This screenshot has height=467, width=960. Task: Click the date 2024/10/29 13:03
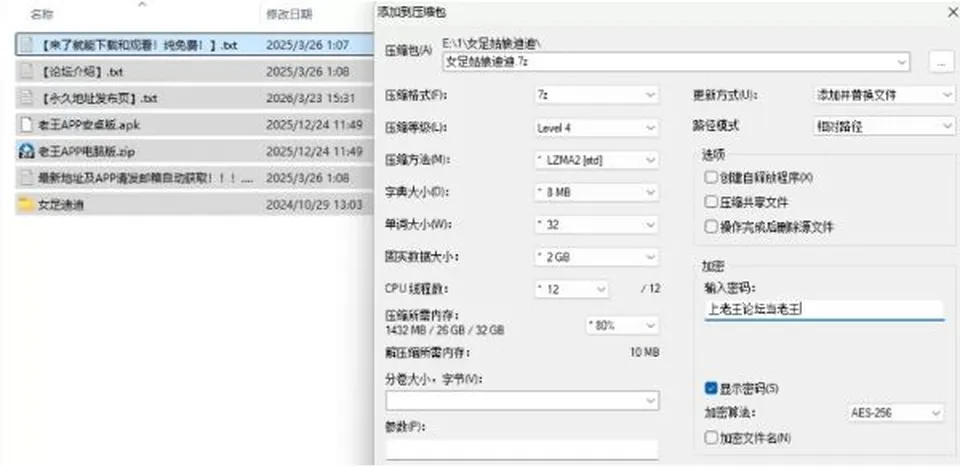[x=314, y=204]
